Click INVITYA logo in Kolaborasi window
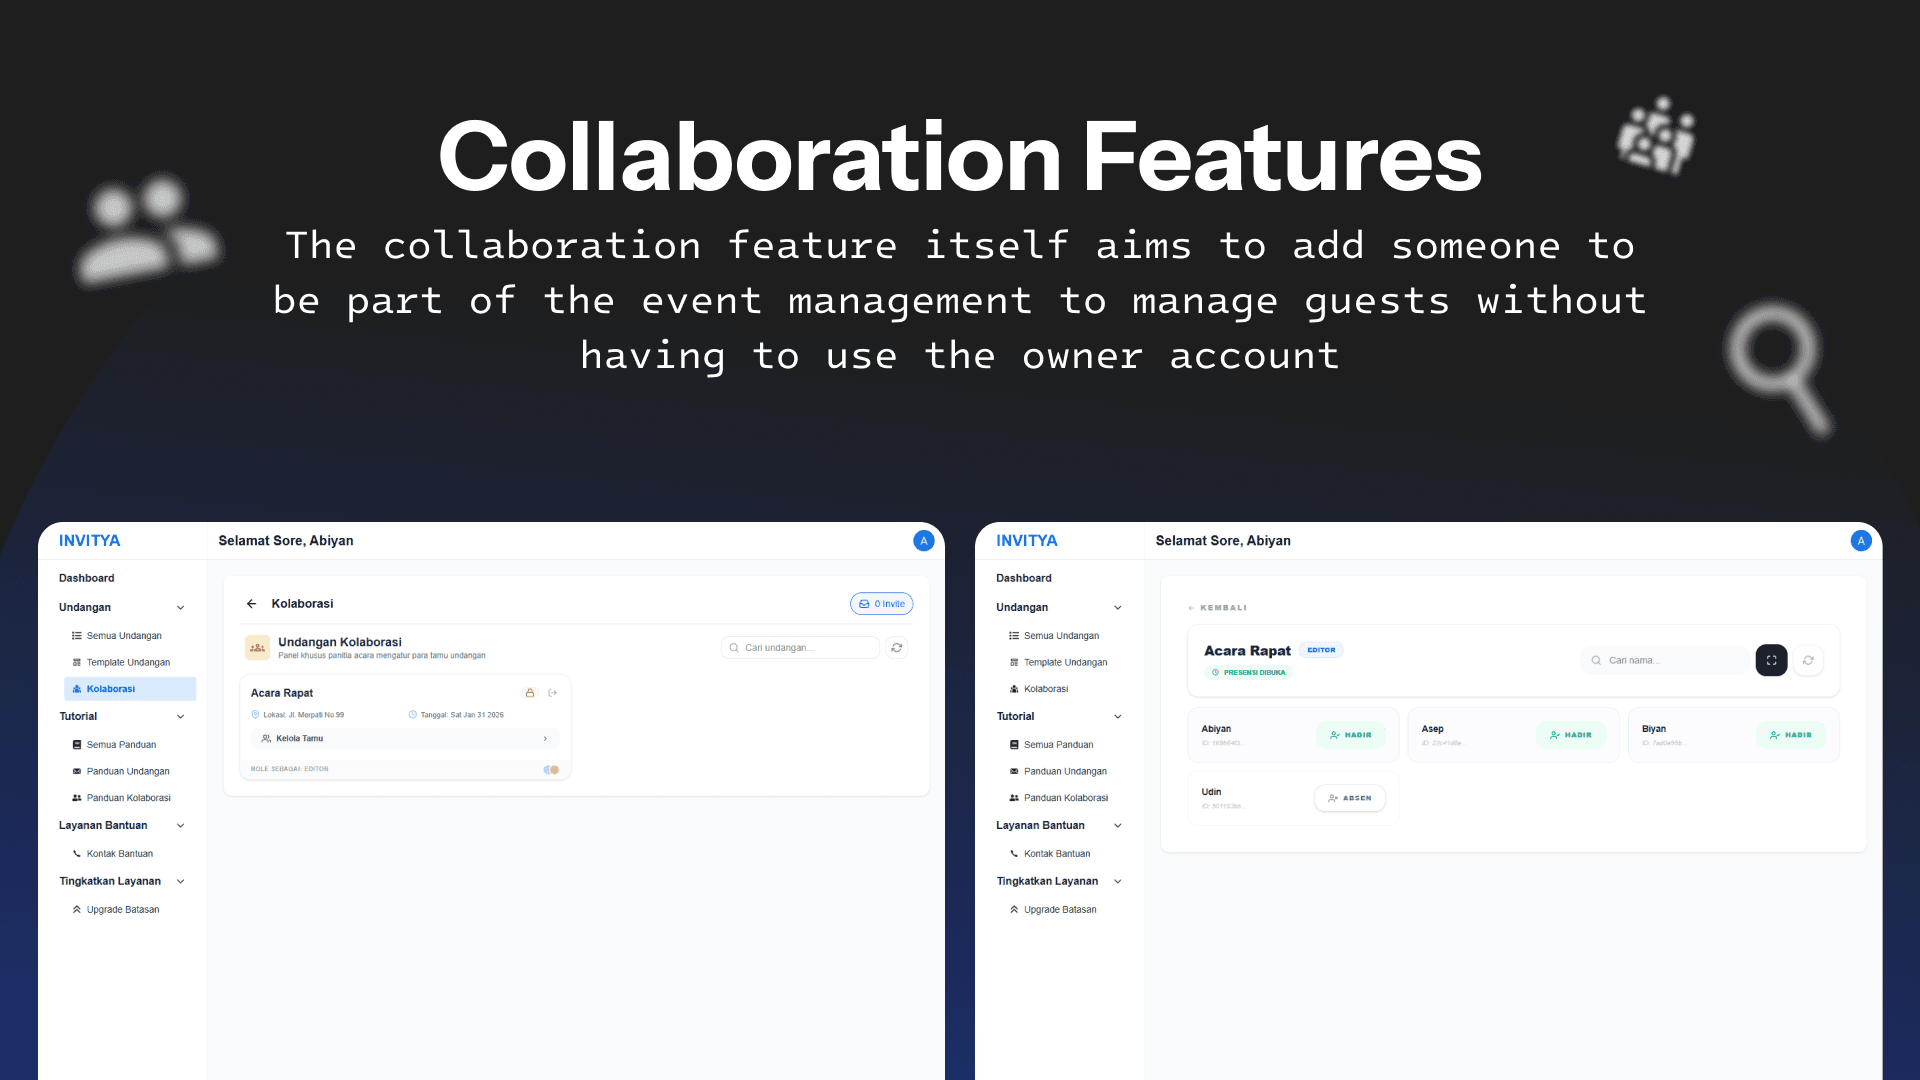 pyautogui.click(x=90, y=541)
